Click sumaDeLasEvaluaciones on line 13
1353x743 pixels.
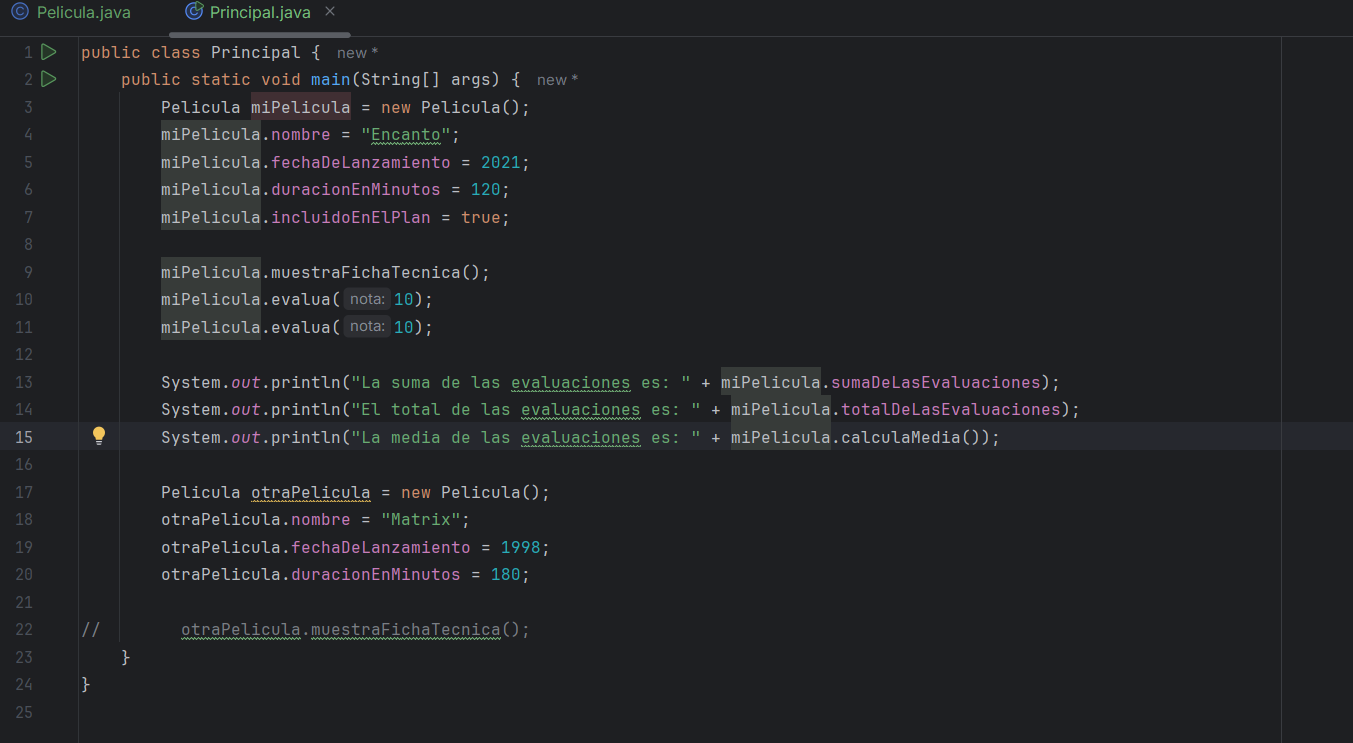935,382
